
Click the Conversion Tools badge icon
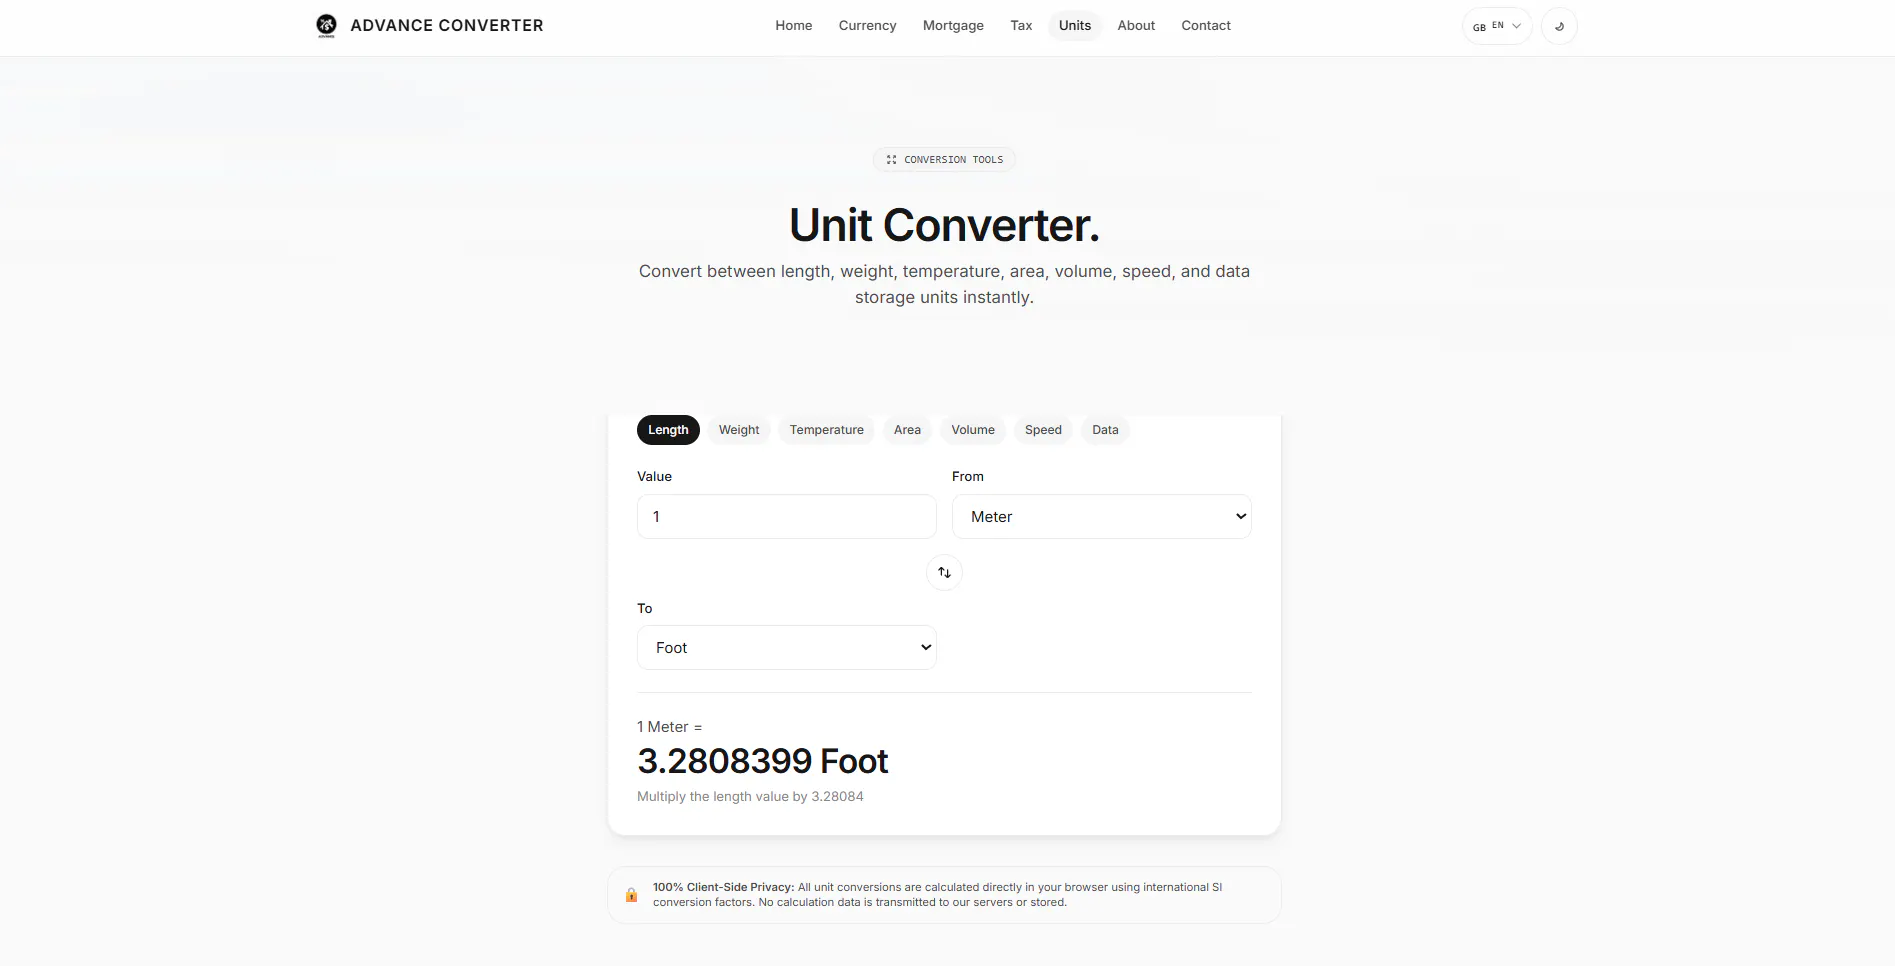pyautogui.click(x=891, y=160)
